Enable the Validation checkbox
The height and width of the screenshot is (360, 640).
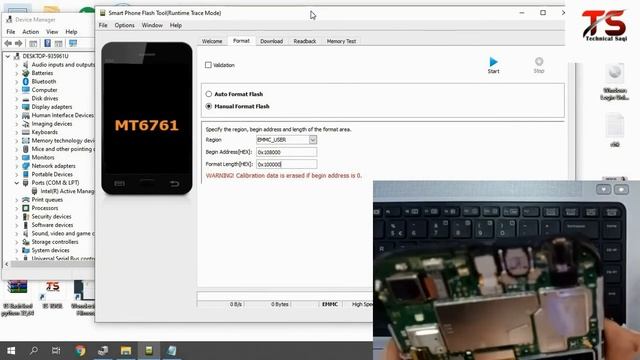click(208, 65)
